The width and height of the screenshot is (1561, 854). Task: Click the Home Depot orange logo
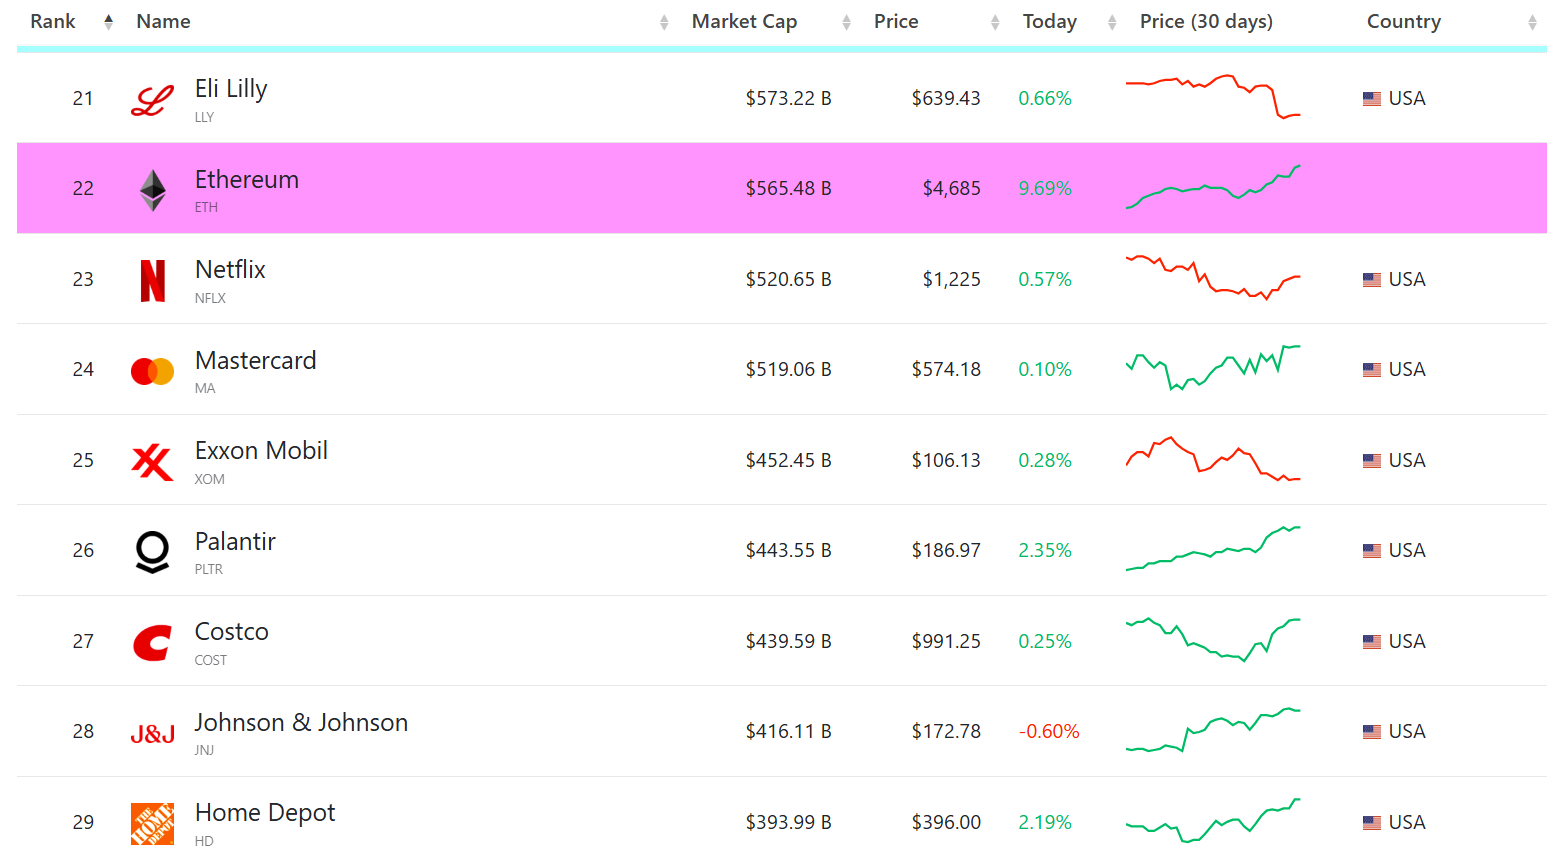pos(152,824)
